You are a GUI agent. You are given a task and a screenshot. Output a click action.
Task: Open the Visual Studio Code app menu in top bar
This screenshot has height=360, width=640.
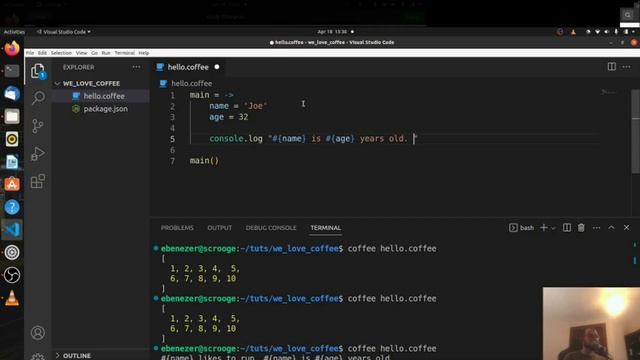(64, 32)
